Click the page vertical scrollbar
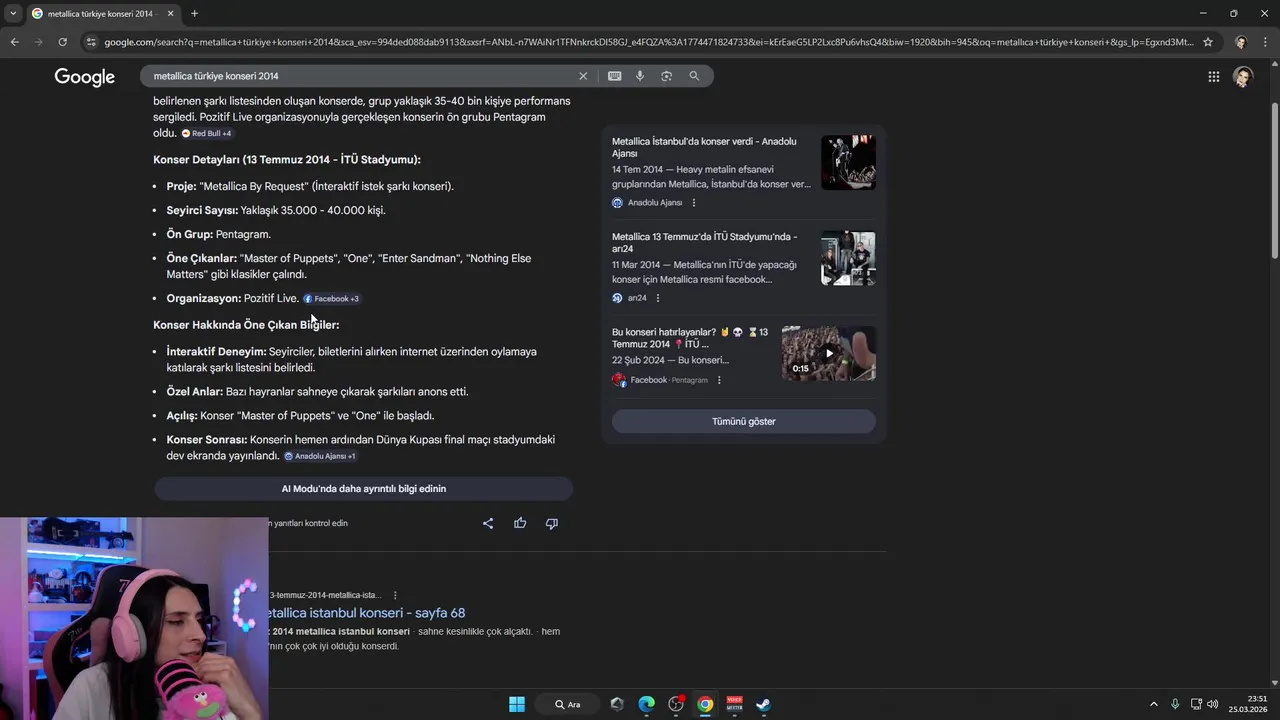This screenshot has height=720, width=1280. pos(1274,180)
